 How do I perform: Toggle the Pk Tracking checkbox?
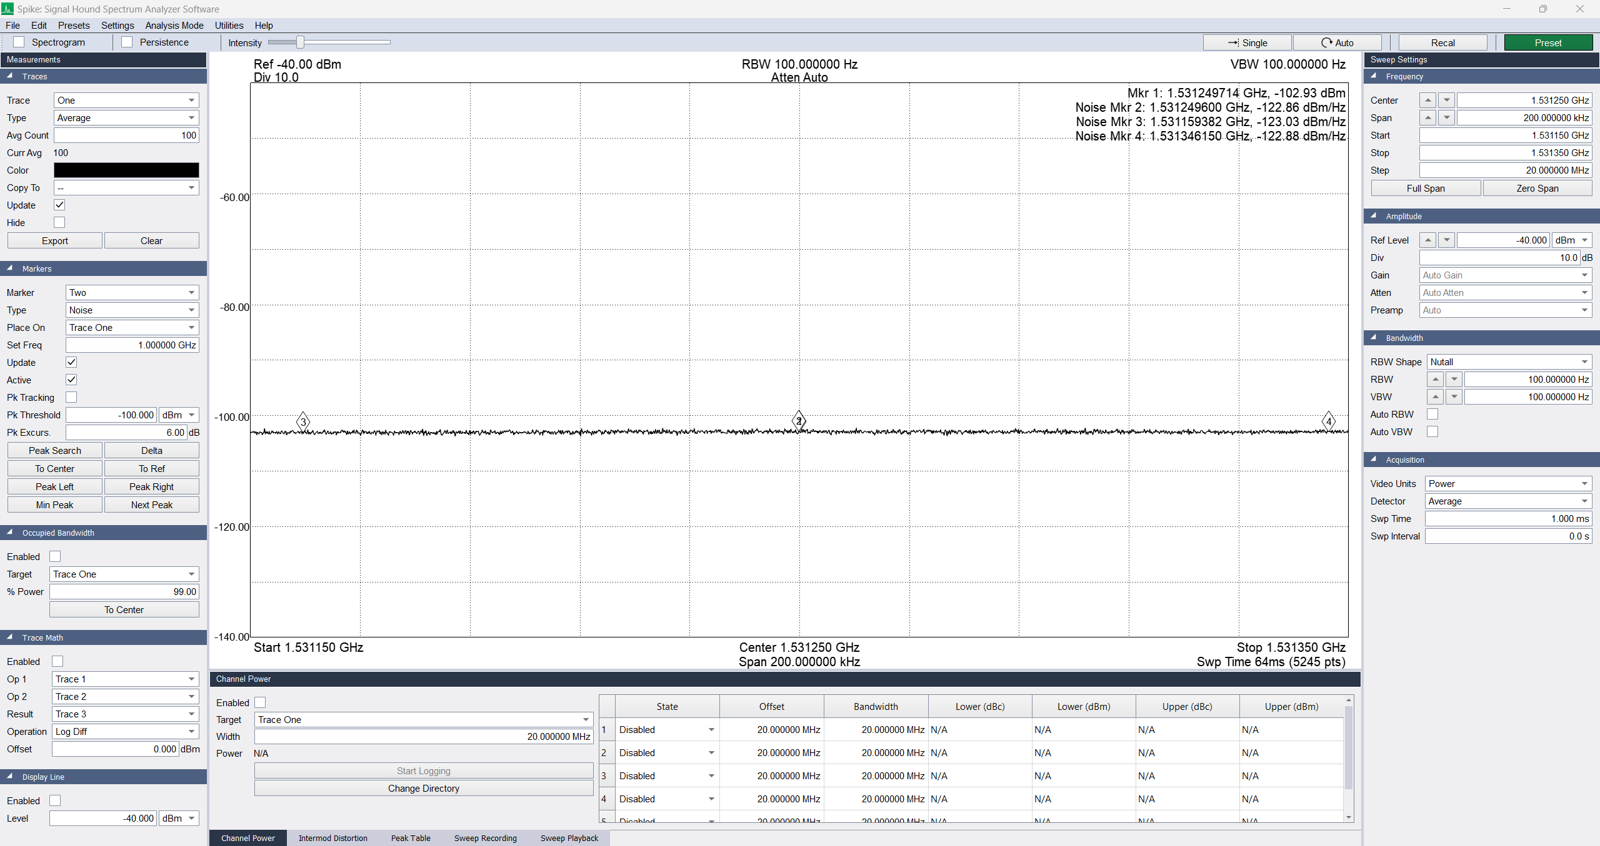(x=71, y=398)
